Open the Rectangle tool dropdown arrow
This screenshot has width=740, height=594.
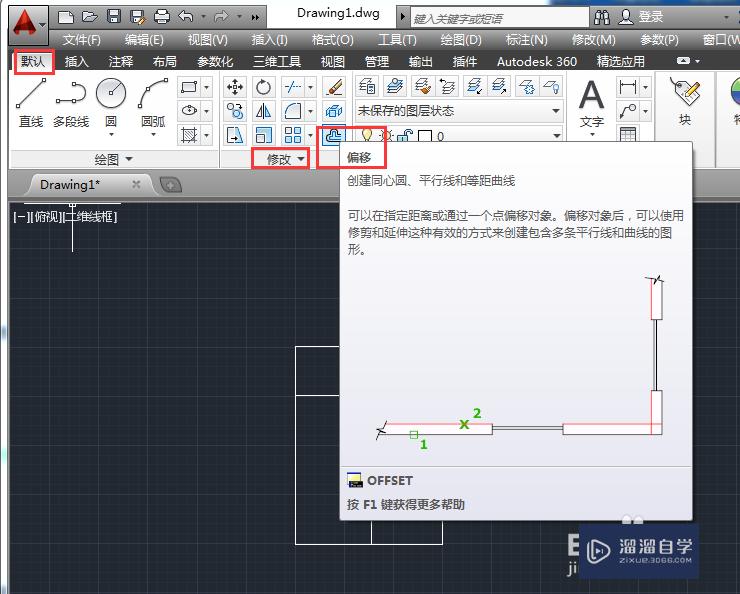(x=207, y=87)
